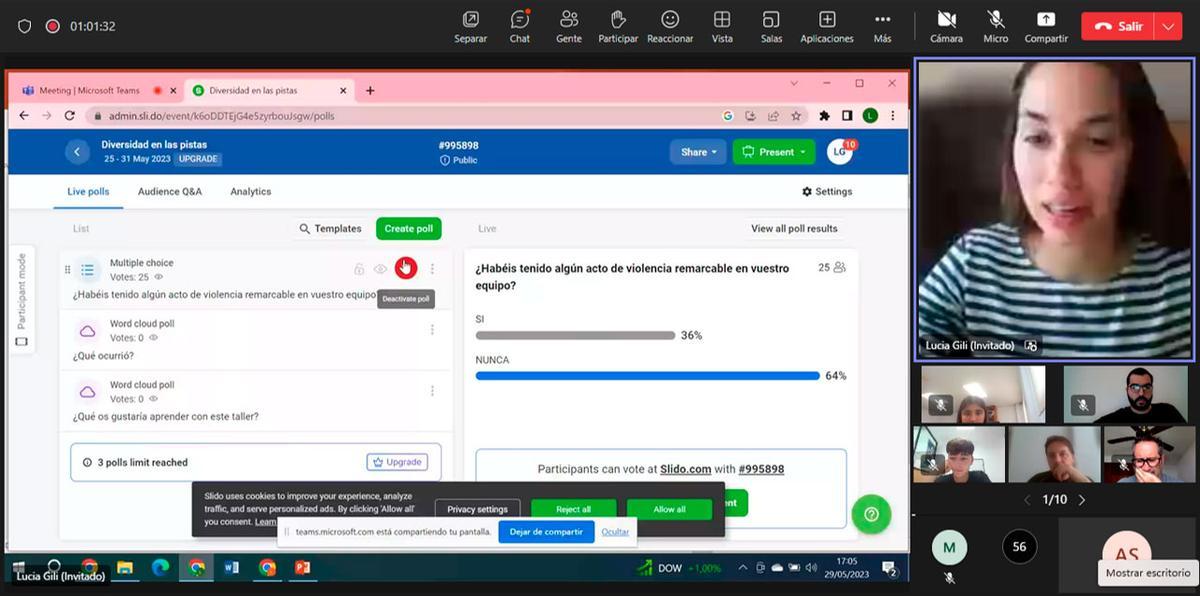This screenshot has height=596, width=1200.
Task: Toggle results visibility eye on multiple choice poll
Action: tap(380, 269)
